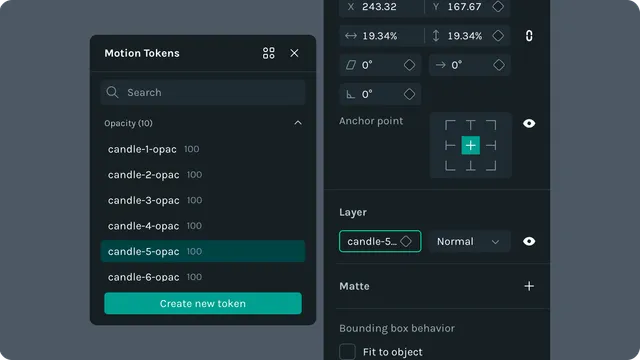
Task: Open grid view in Motion Tokens panel
Action: [x=269, y=53]
